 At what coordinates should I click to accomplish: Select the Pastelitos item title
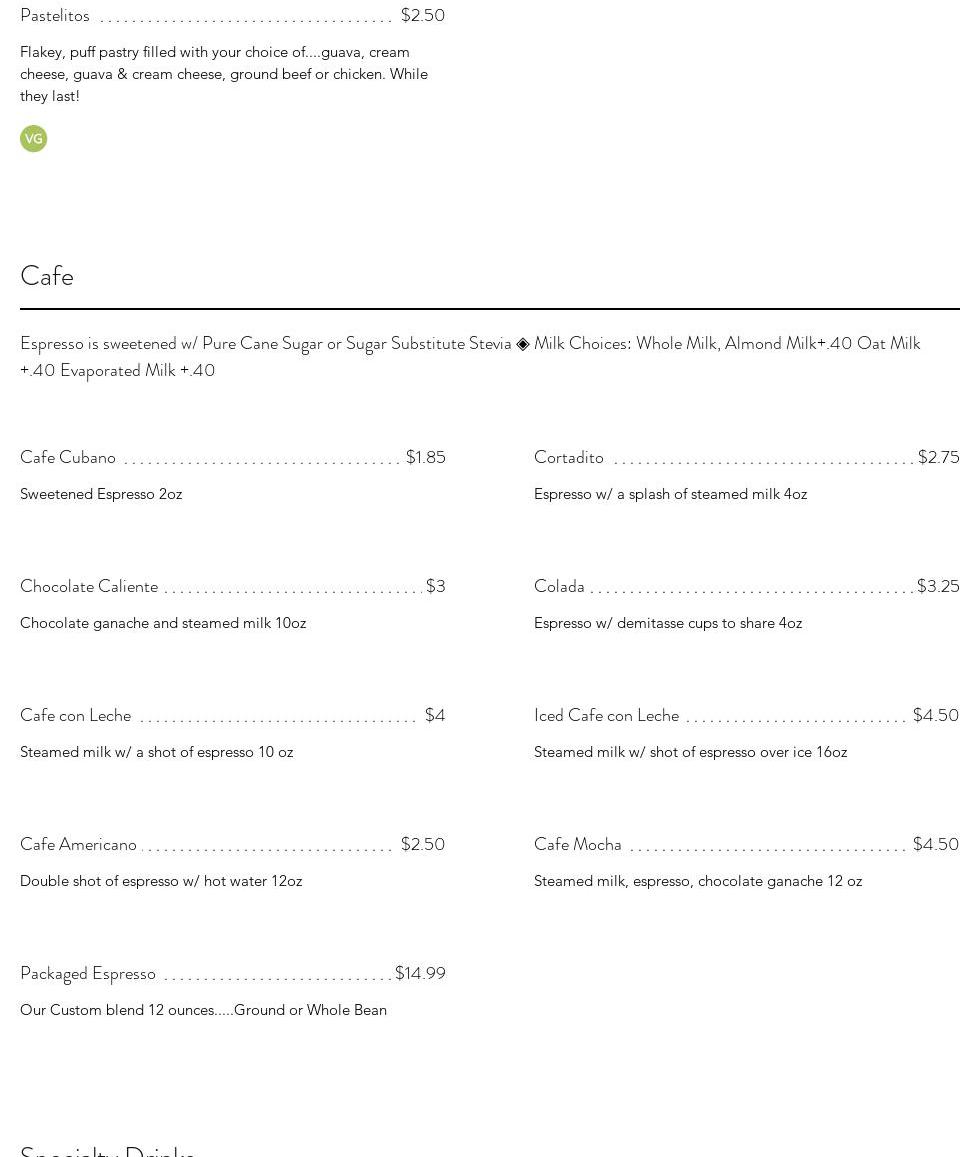click(x=55, y=16)
